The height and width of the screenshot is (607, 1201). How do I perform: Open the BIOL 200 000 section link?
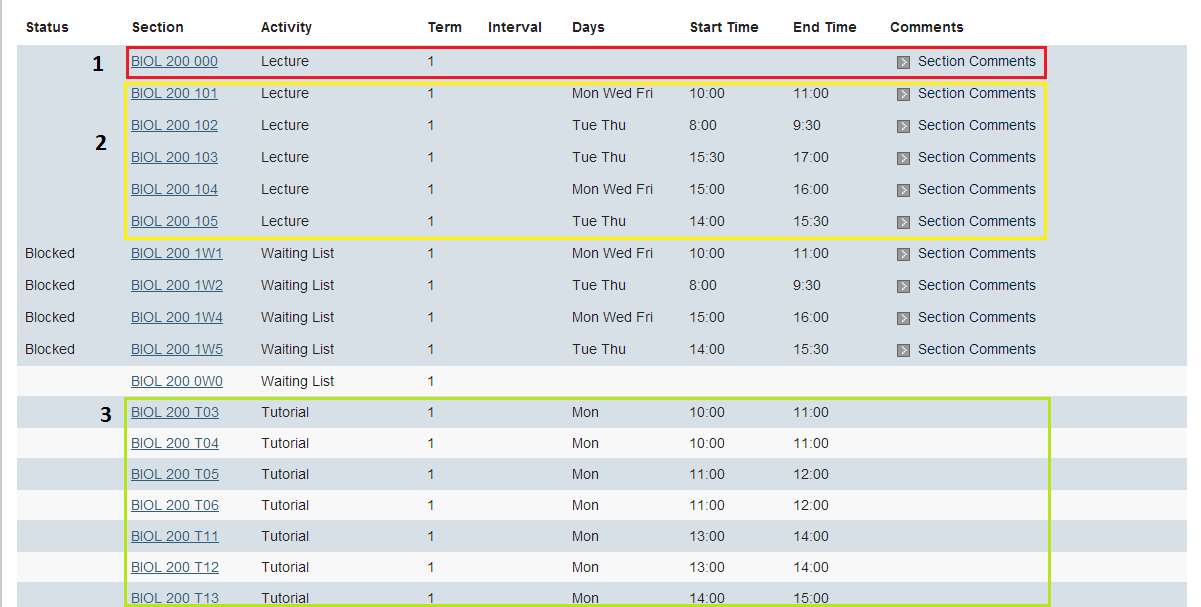[174, 61]
